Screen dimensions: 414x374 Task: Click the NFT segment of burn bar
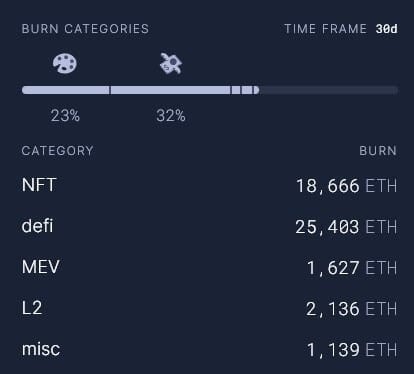65,90
